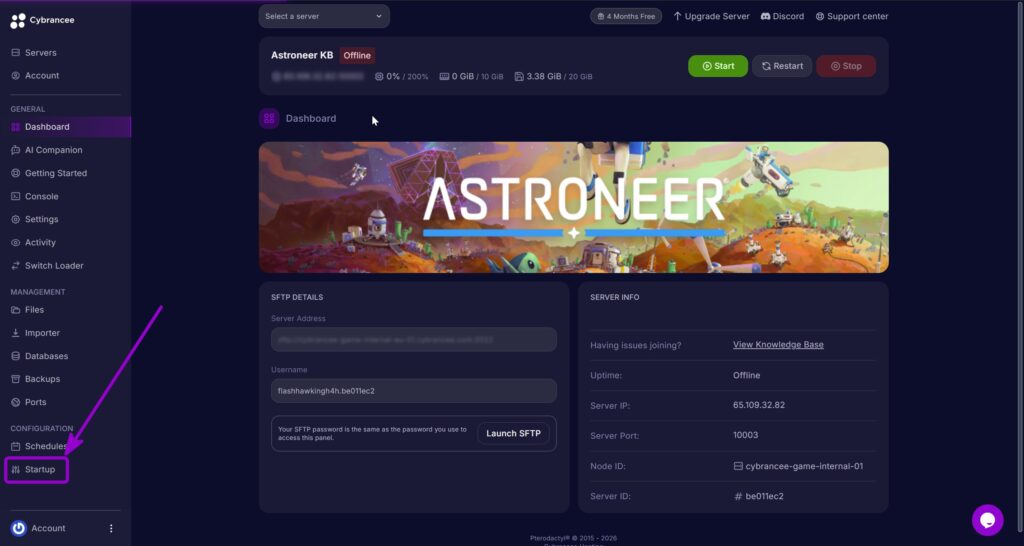1024x546 pixels.
Task: Click the power avatar icon beside Account
Action: 18,528
